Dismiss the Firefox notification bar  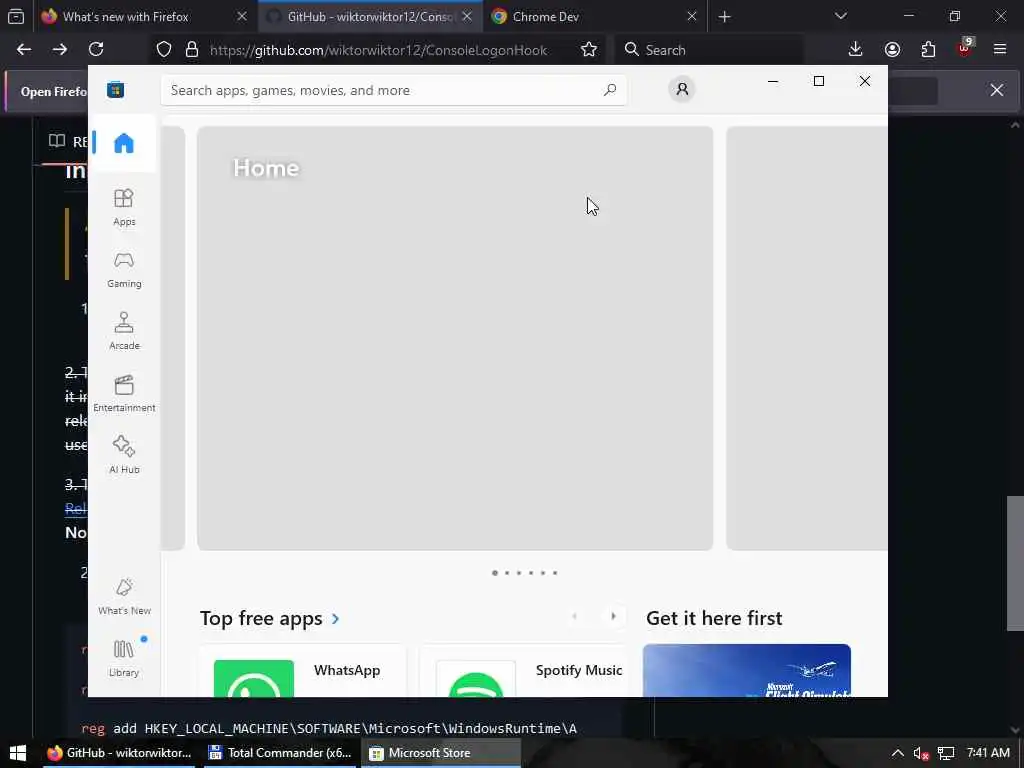(x=997, y=90)
